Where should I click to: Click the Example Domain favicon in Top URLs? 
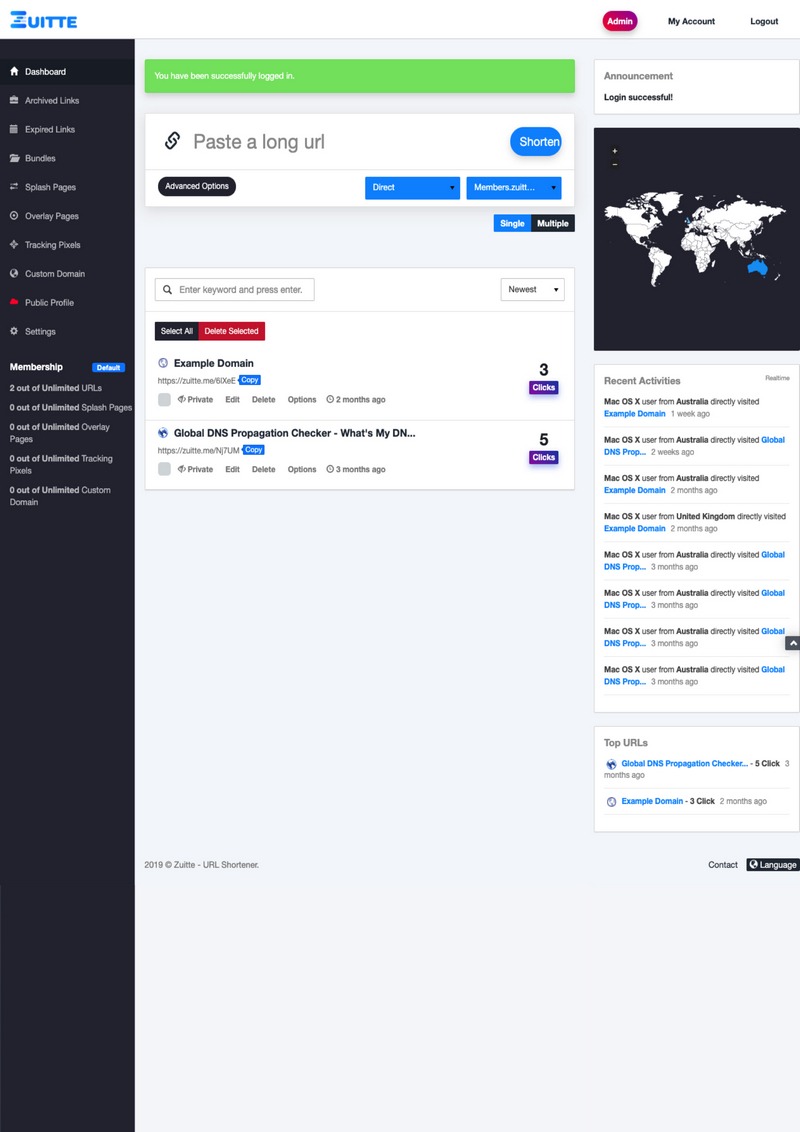tap(612, 801)
